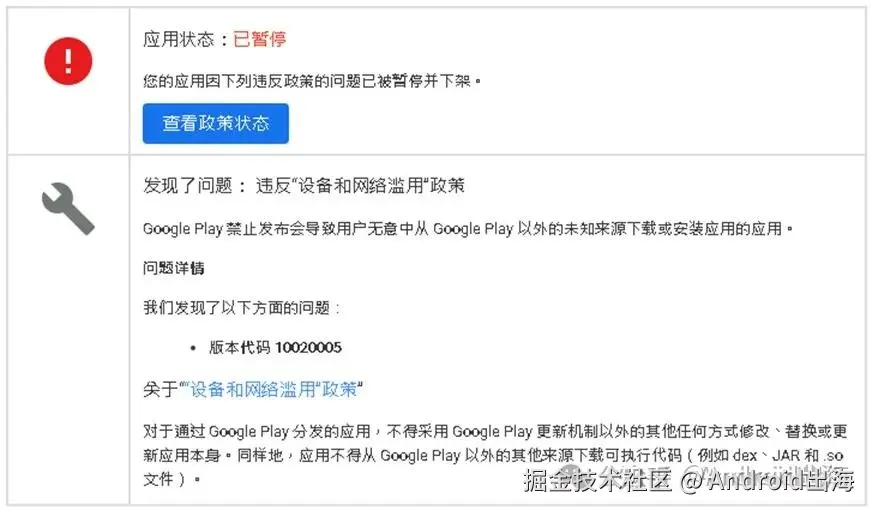The height and width of the screenshot is (511, 871).
Task: Click the red exclamation alert icon
Action: pyautogui.click(x=68, y=61)
